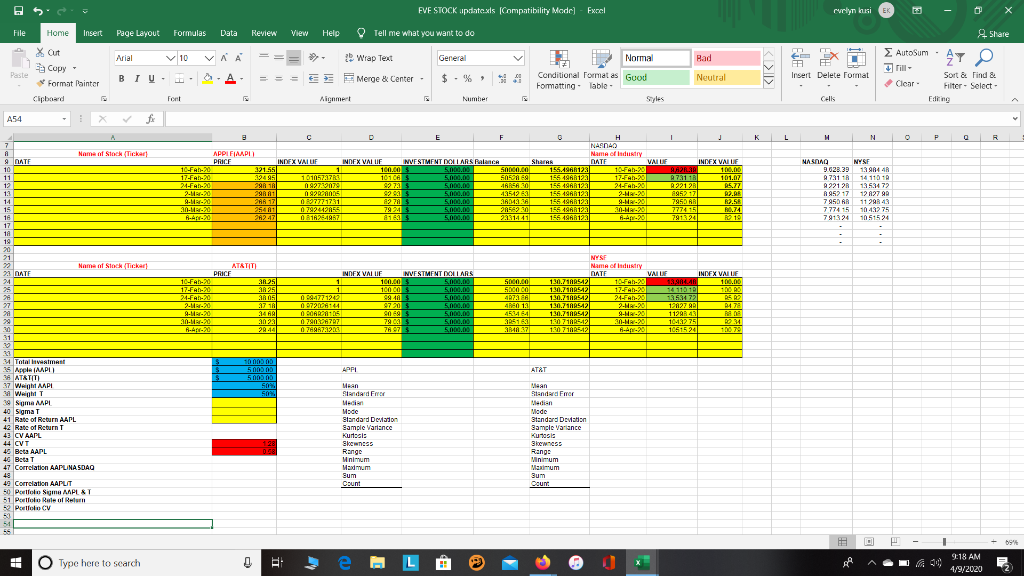Collapse the ribbon chevron
Image resolution: width=1024 pixels, height=576 pixels.
click(1014, 99)
